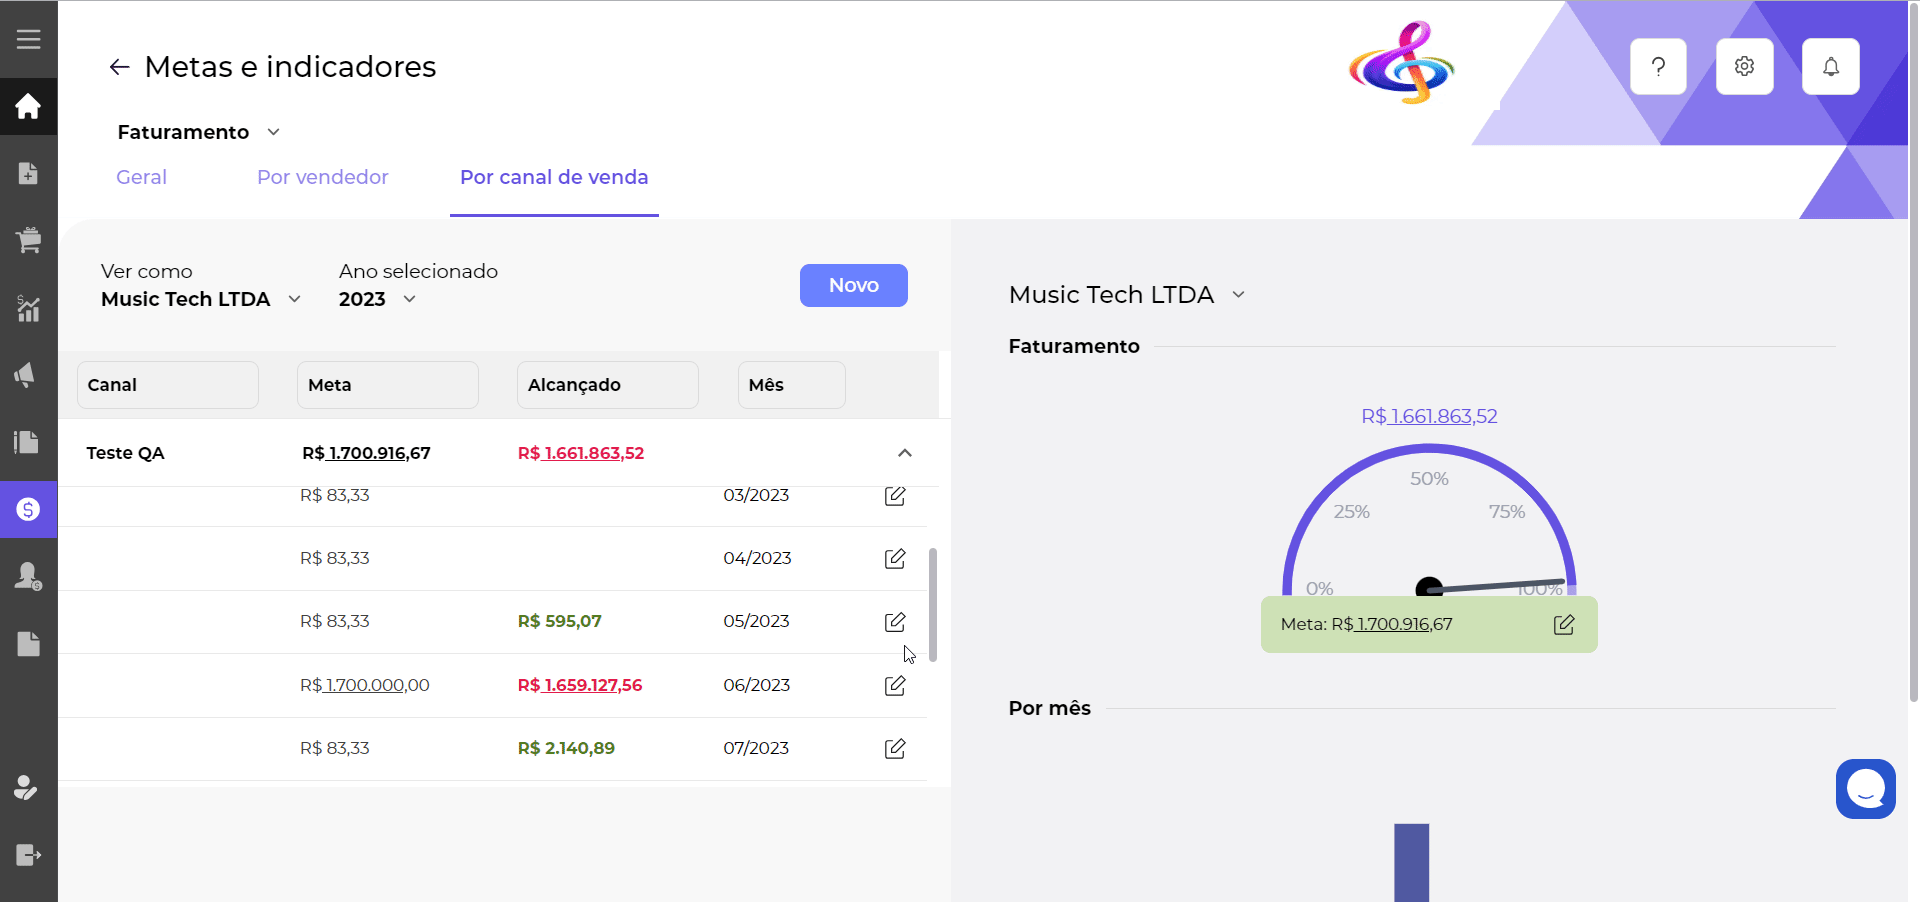Open the megaphone marketing sidebar icon
This screenshot has height=902, width=1920.
pyautogui.click(x=28, y=375)
